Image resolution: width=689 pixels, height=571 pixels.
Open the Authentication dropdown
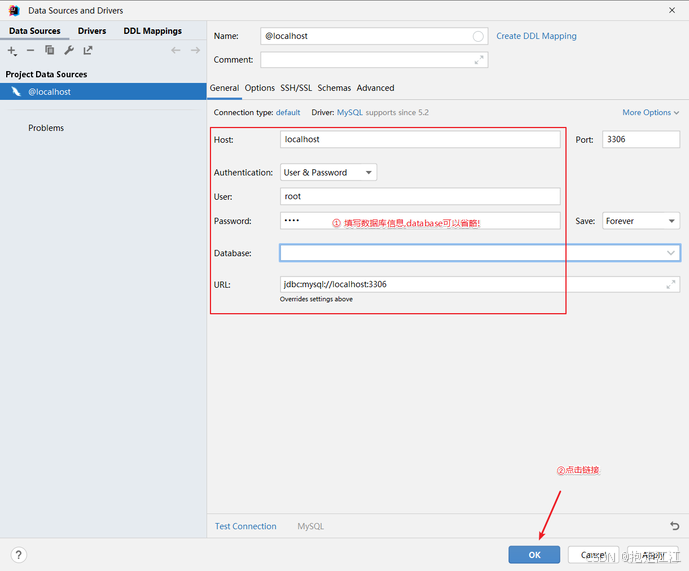[328, 172]
